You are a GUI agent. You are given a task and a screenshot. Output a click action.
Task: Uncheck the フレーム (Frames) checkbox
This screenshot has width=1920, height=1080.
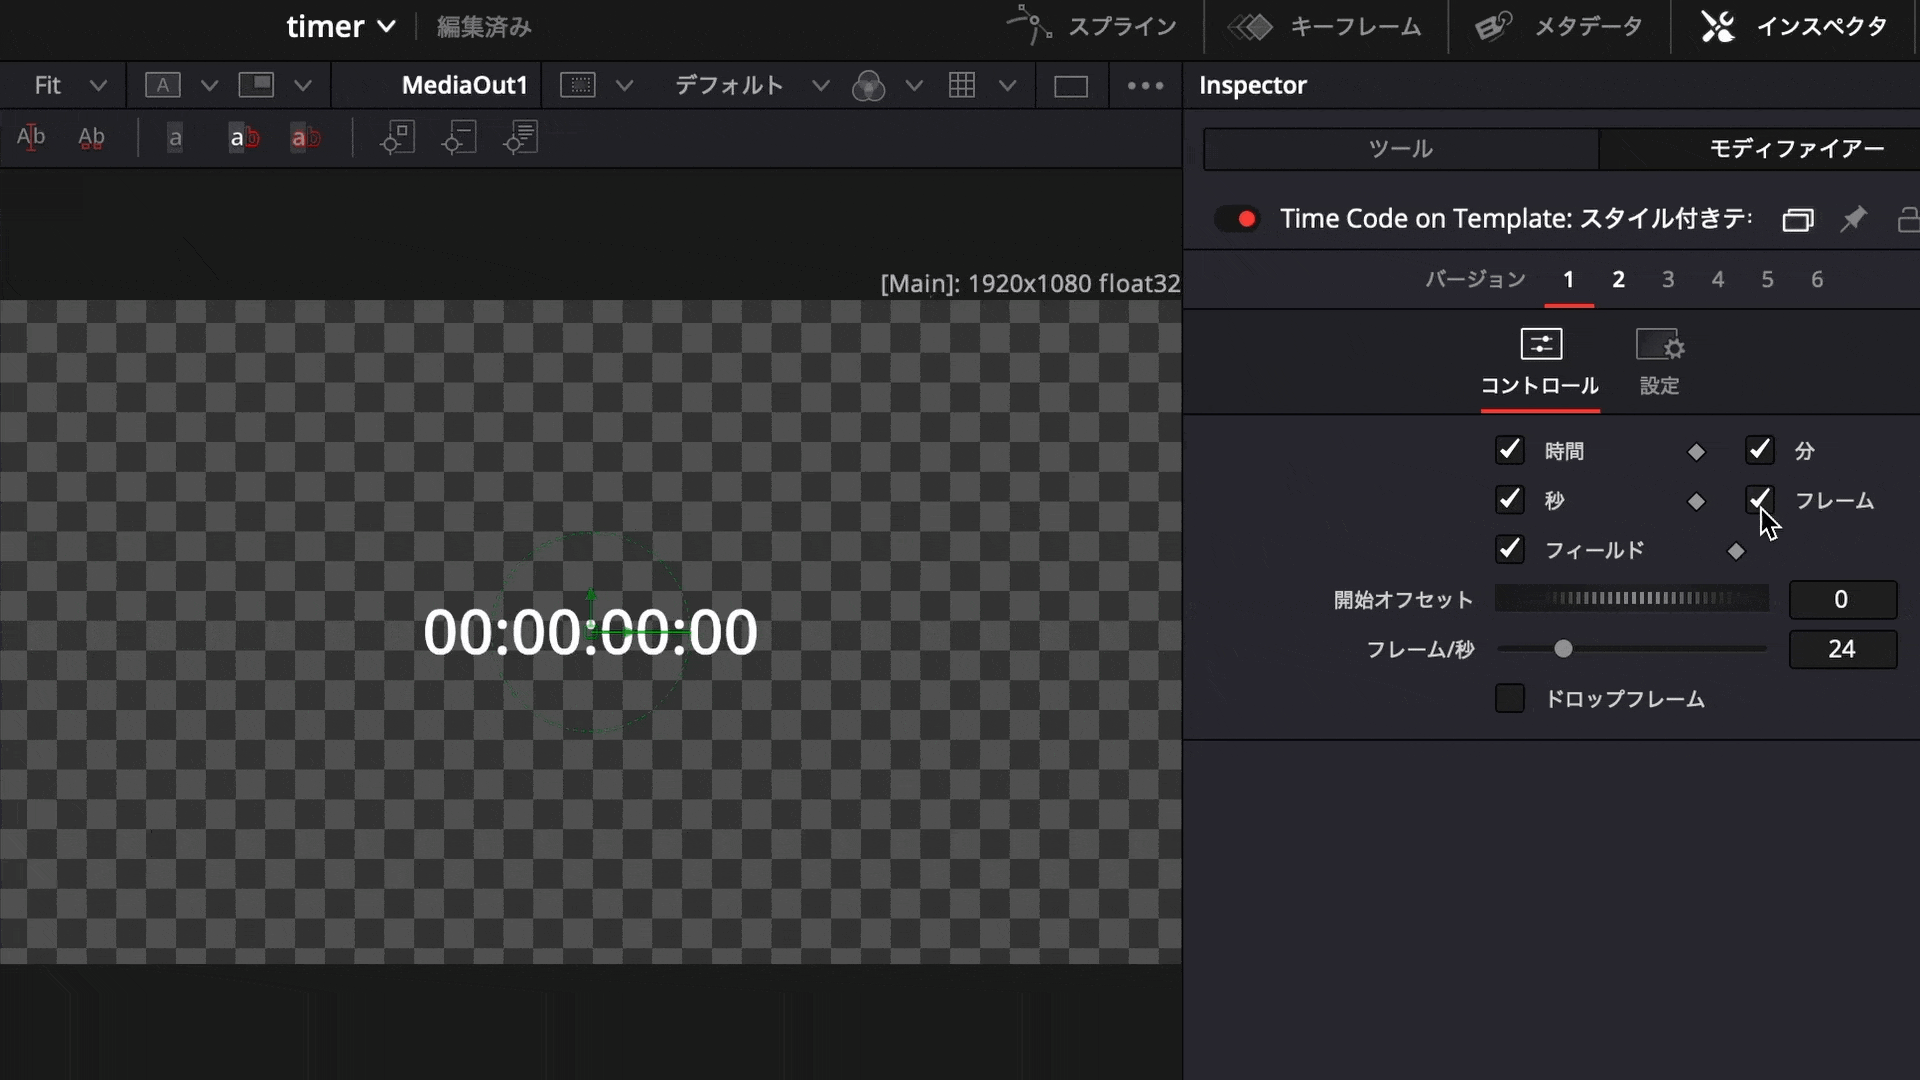click(x=1759, y=499)
